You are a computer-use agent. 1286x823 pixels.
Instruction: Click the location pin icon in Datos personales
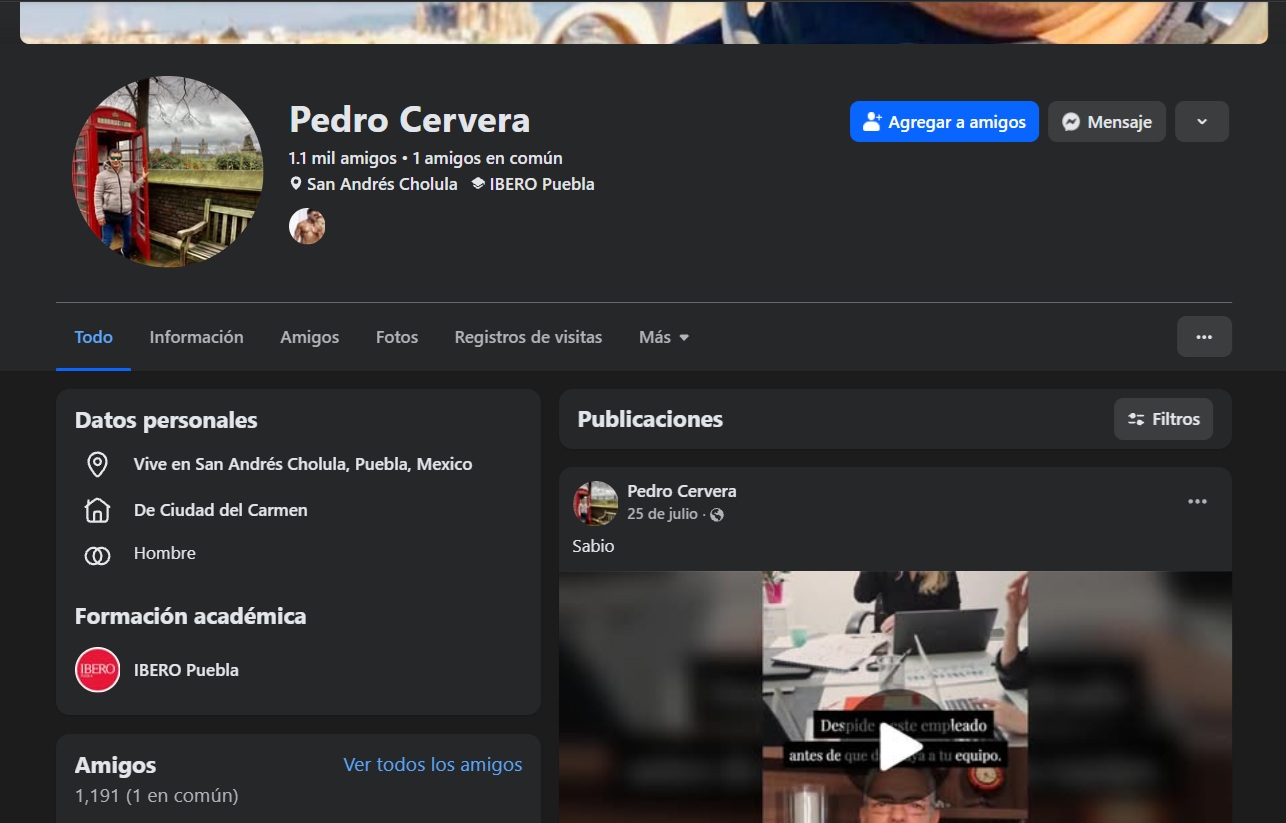(97, 465)
